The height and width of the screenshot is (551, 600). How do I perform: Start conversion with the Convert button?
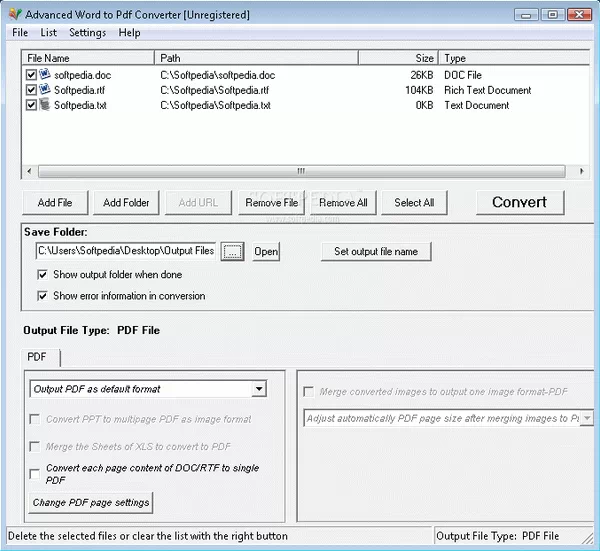[520, 202]
